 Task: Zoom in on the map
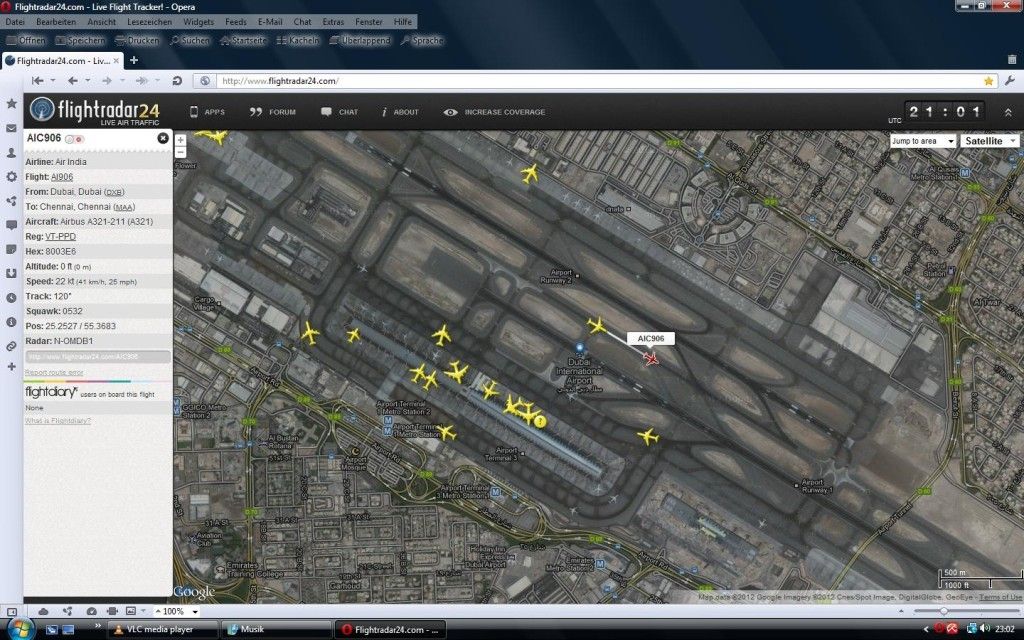(180, 140)
